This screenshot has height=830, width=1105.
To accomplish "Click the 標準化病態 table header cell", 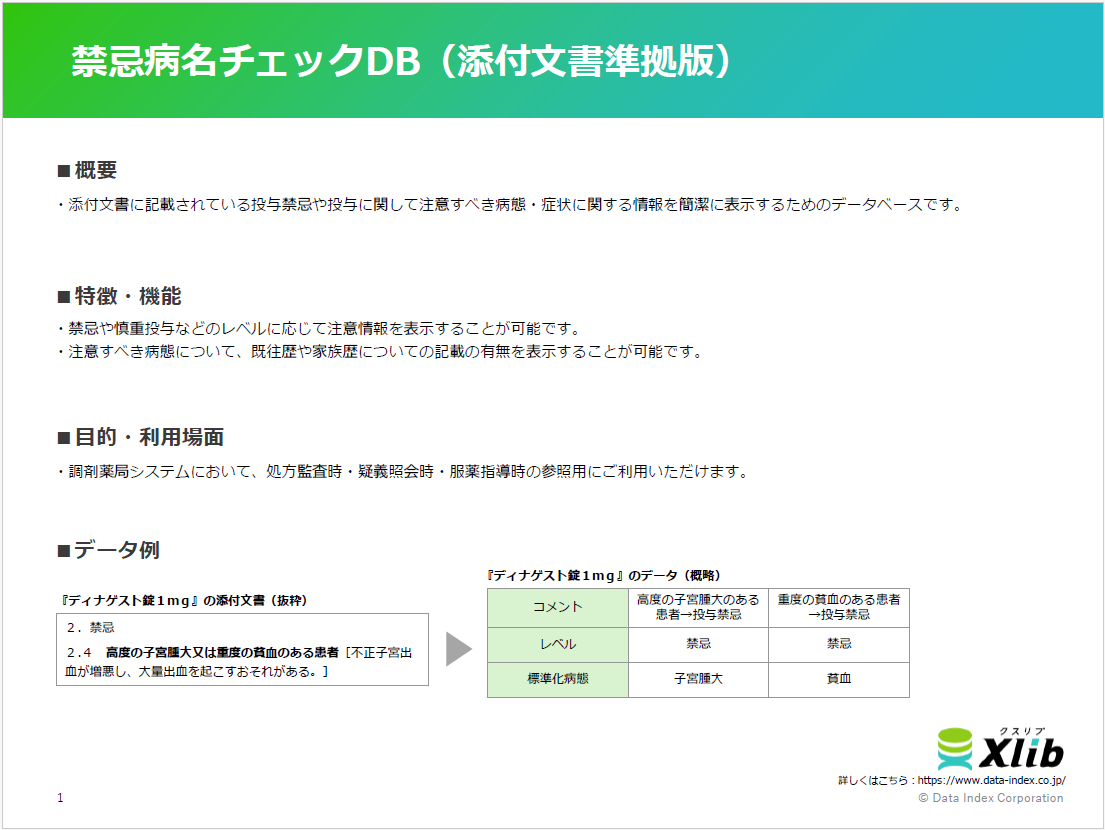I will point(557,679).
